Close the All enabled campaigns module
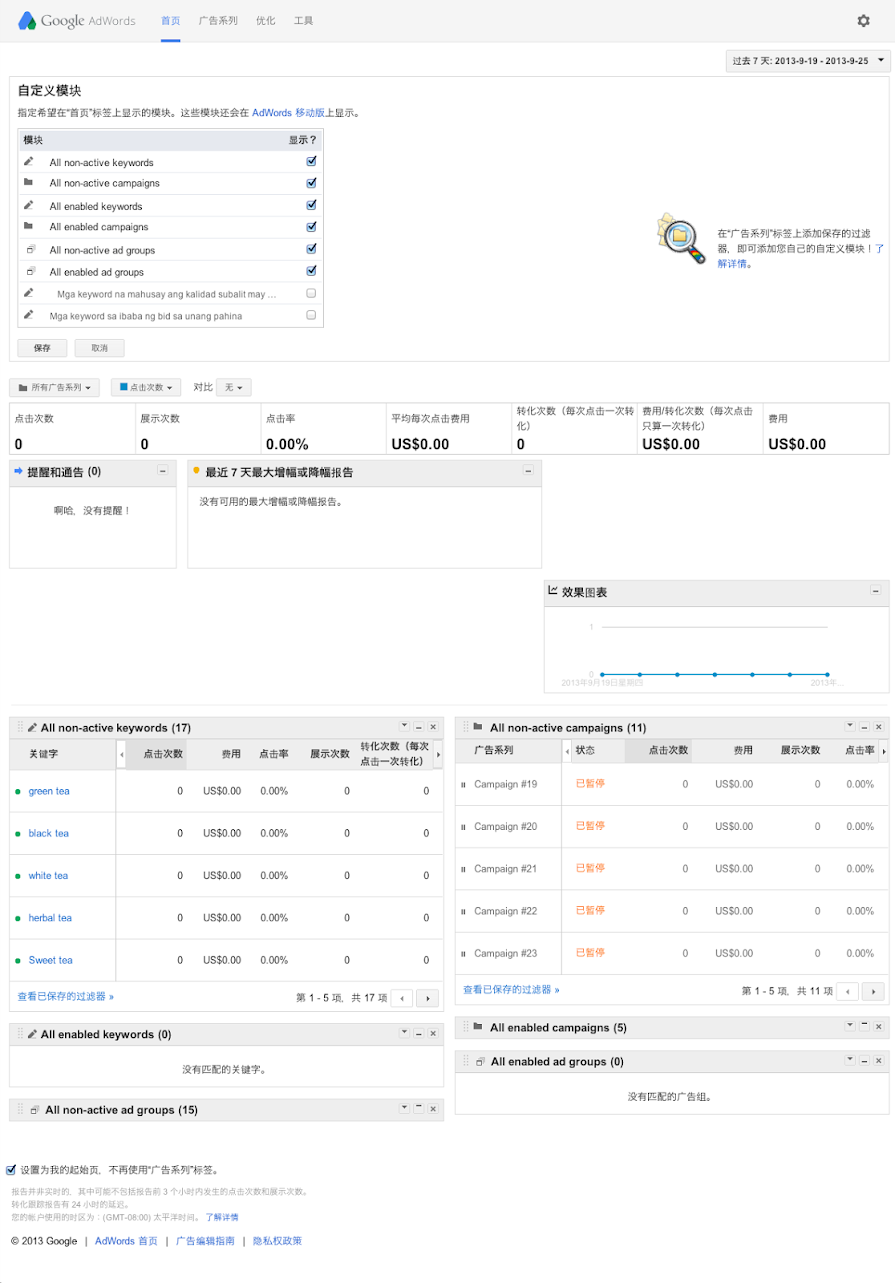The image size is (895, 1283). (x=879, y=1026)
